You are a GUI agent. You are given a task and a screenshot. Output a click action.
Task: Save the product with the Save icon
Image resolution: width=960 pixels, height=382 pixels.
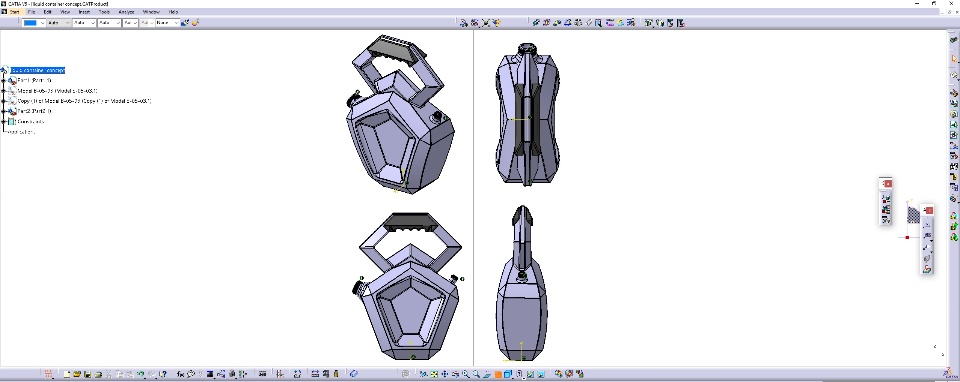(x=88, y=373)
